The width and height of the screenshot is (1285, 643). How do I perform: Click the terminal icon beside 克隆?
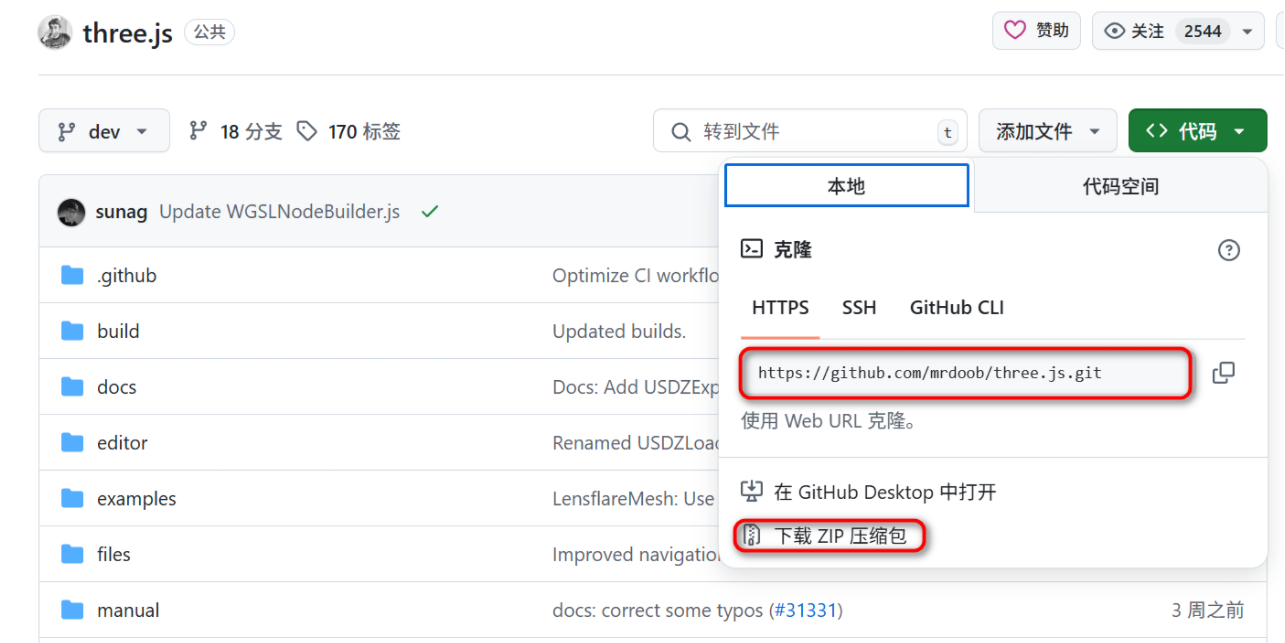coord(751,249)
